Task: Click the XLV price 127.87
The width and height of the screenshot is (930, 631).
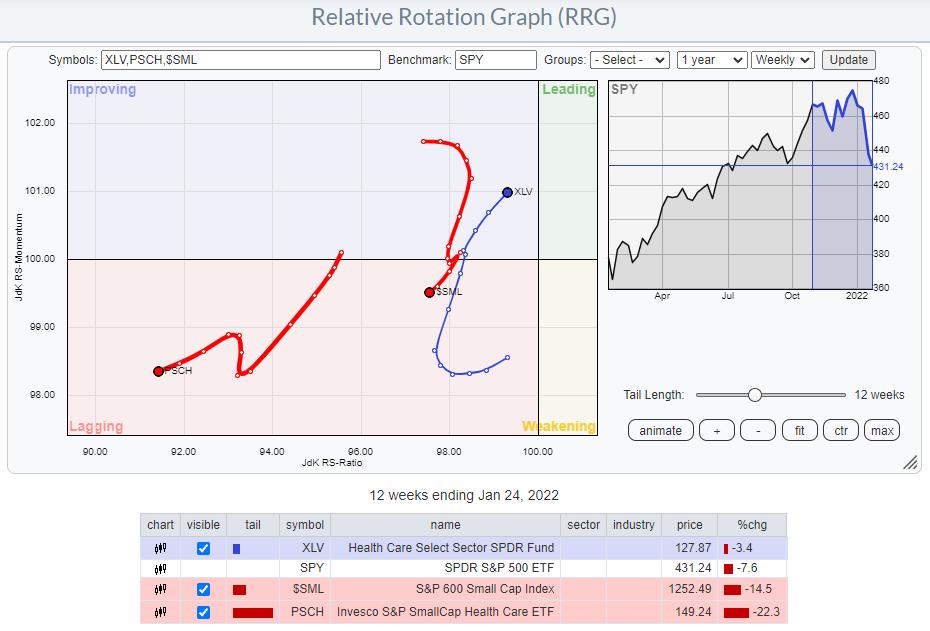Action: [x=693, y=548]
